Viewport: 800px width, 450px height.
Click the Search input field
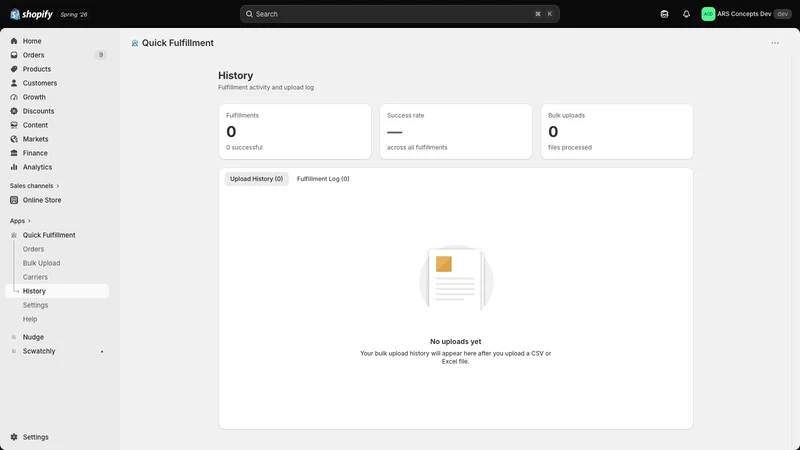[399, 14]
